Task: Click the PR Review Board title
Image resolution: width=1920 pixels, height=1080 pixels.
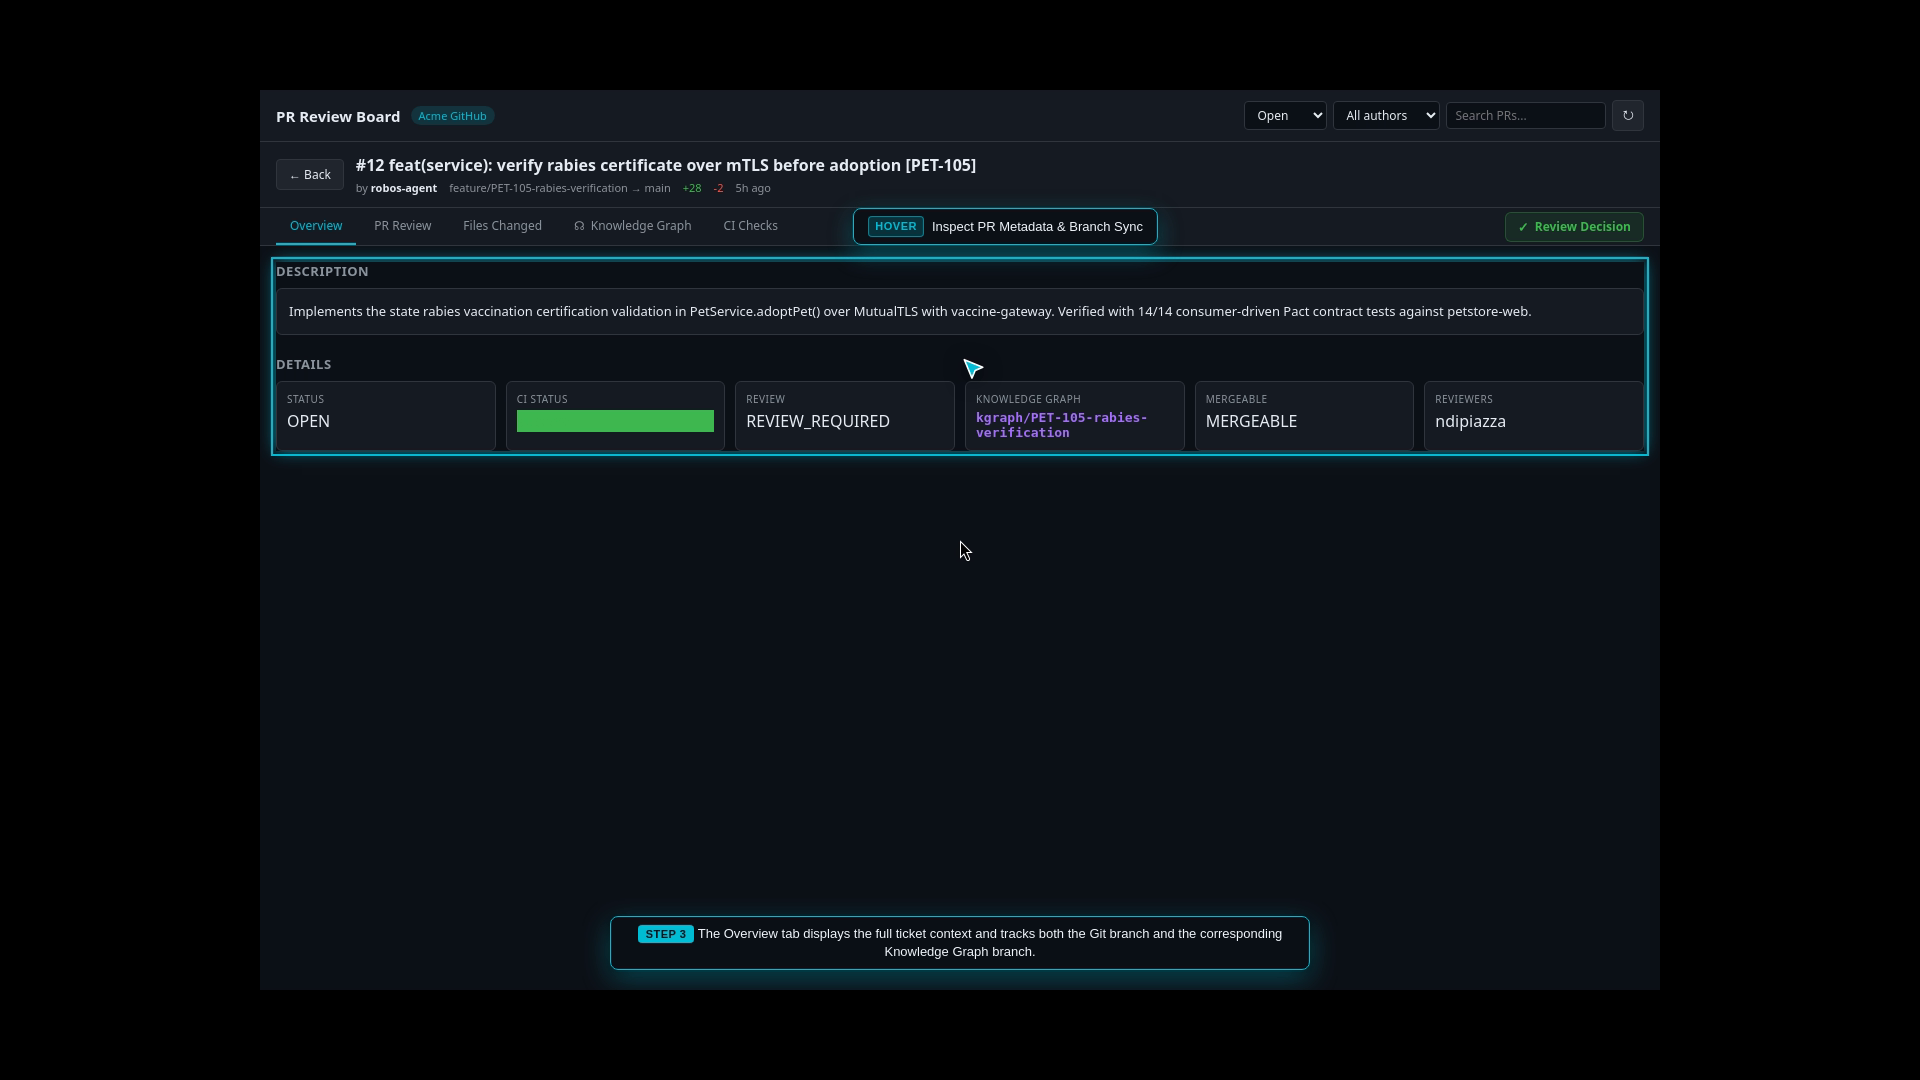Action: 338,117
